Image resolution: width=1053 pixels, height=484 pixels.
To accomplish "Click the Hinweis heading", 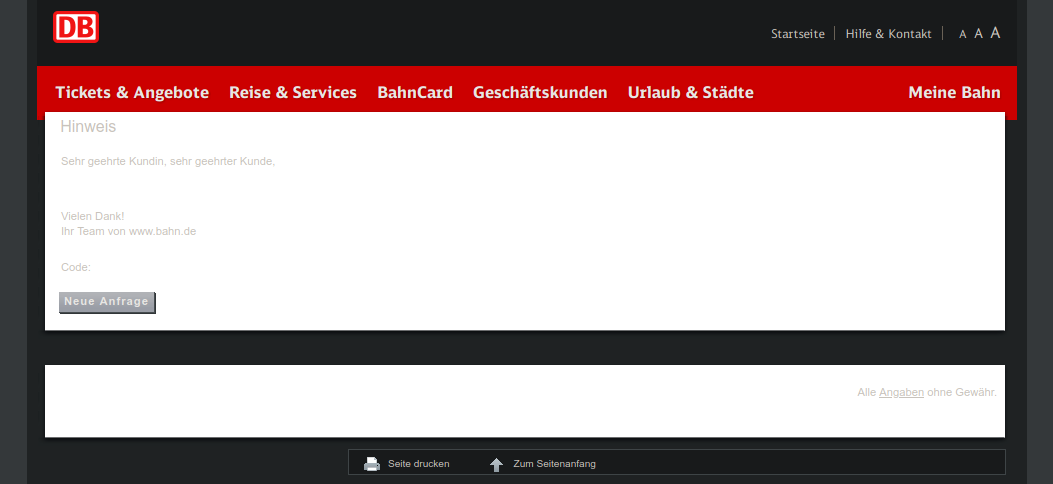I will 88,126.
